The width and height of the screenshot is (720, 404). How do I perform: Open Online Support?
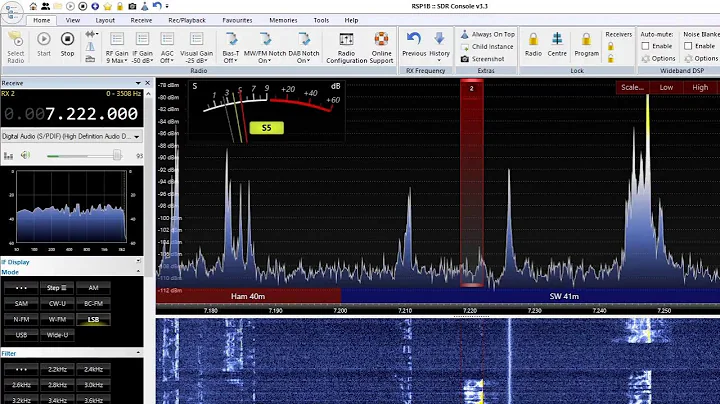click(381, 47)
